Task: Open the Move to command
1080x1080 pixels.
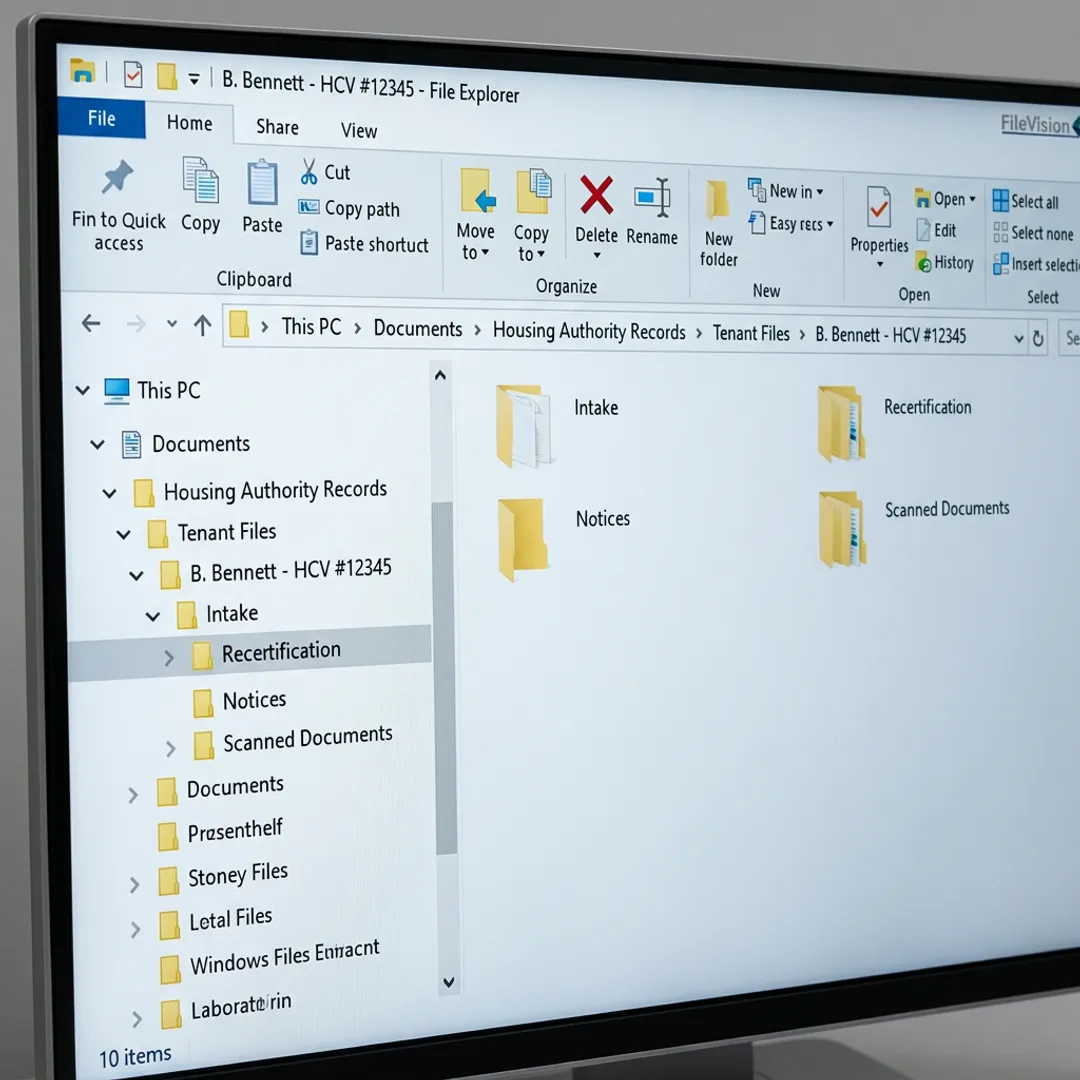Action: click(x=476, y=215)
